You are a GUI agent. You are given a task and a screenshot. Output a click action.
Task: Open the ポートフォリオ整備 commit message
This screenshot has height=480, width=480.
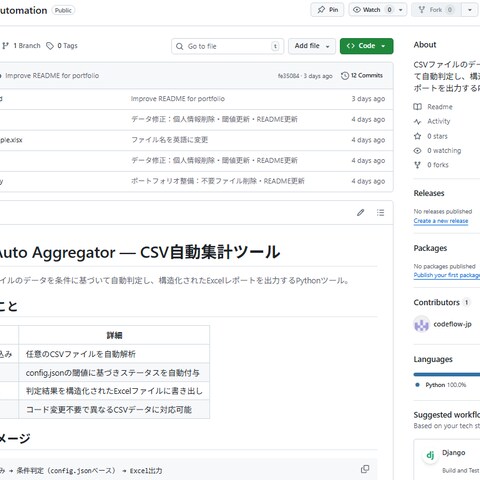pyautogui.click(x=217, y=181)
